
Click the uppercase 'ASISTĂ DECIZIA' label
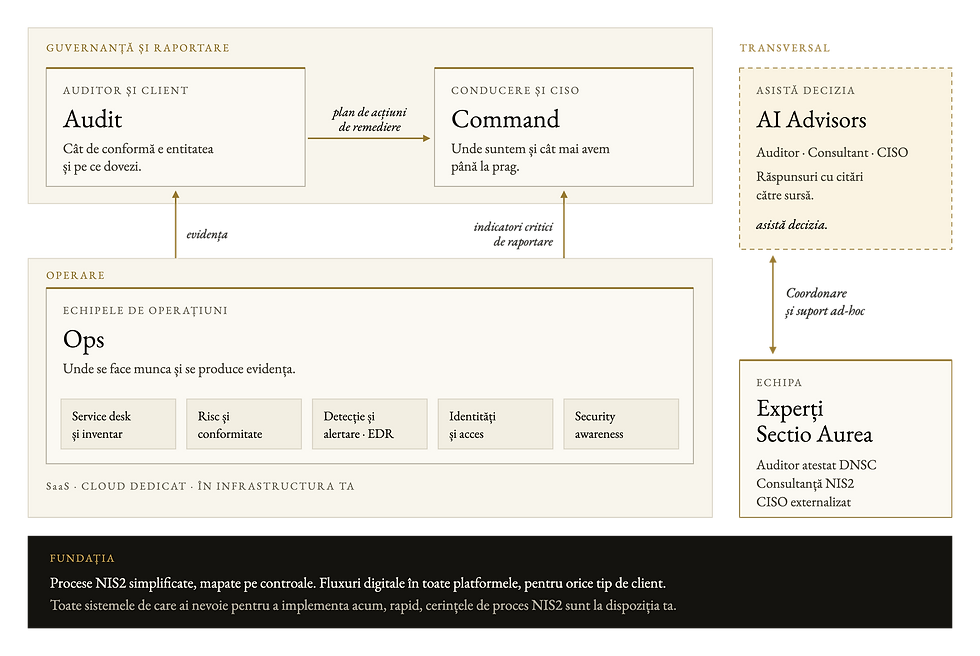click(x=806, y=91)
